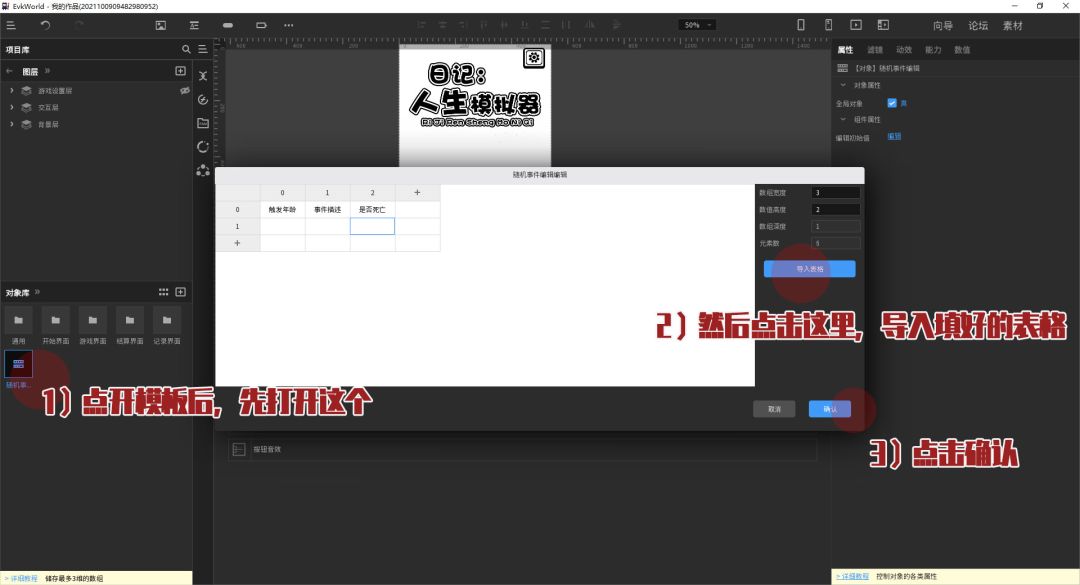This screenshot has height=585, width=1080.
Task: Switch to the 动效 tab
Action: point(904,50)
